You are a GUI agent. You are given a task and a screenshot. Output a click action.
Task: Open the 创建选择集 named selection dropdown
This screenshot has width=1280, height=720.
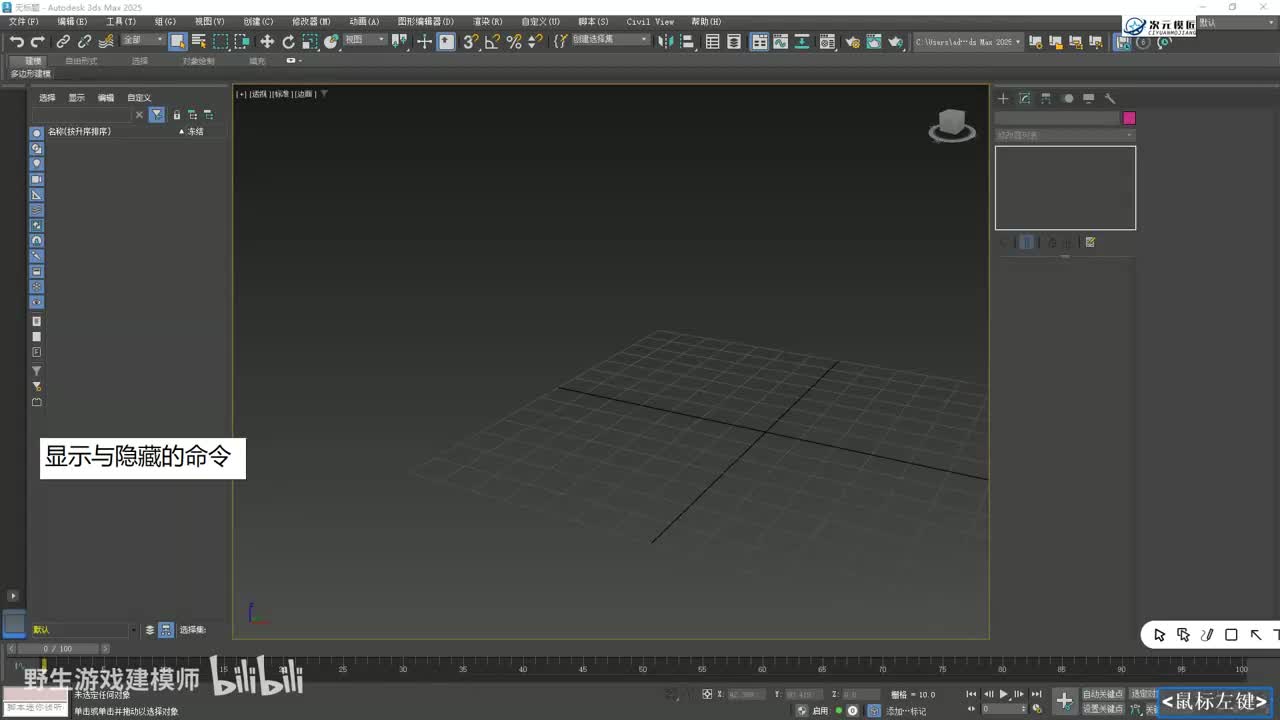[610, 40]
